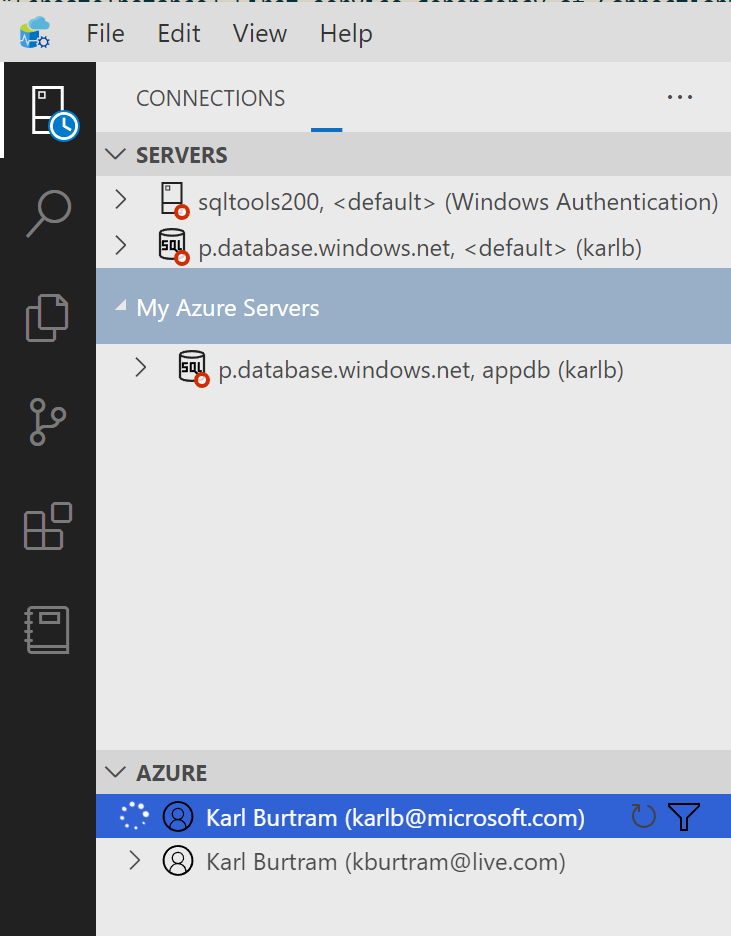This screenshot has height=936, width=731.
Task: Select p.database.windows.net, appdb (karlb) entry
Action: pos(413,369)
